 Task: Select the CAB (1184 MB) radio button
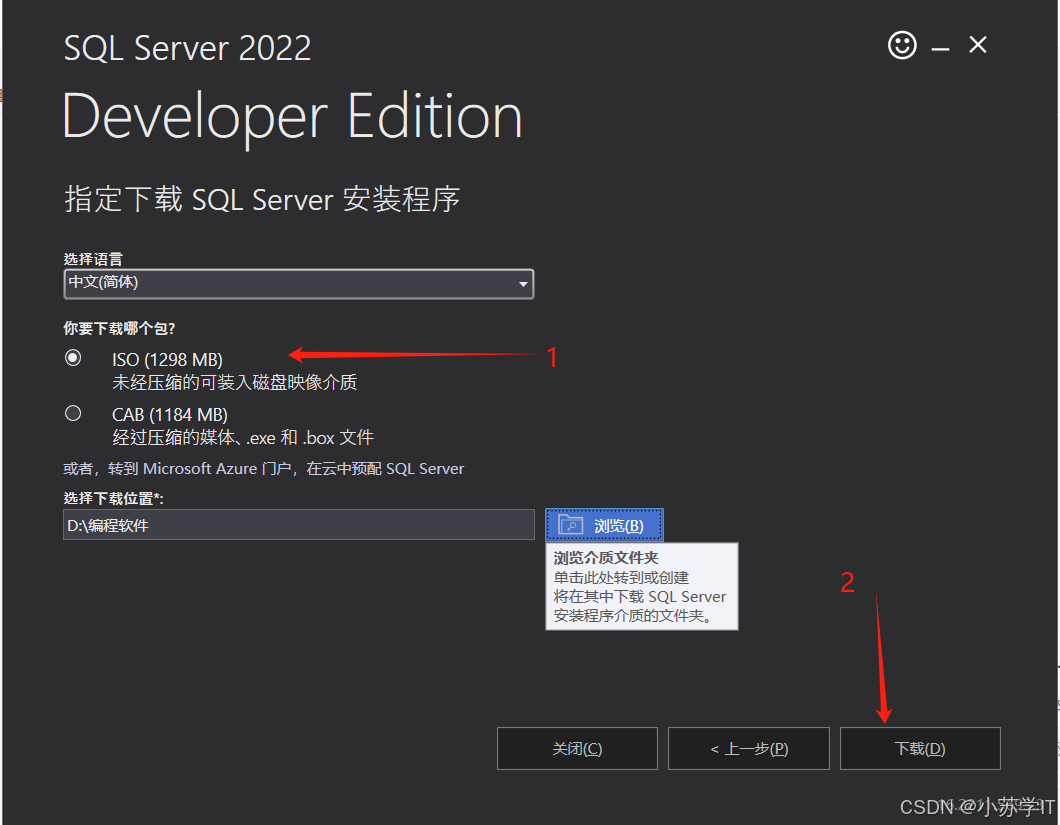tap(73, 413)
